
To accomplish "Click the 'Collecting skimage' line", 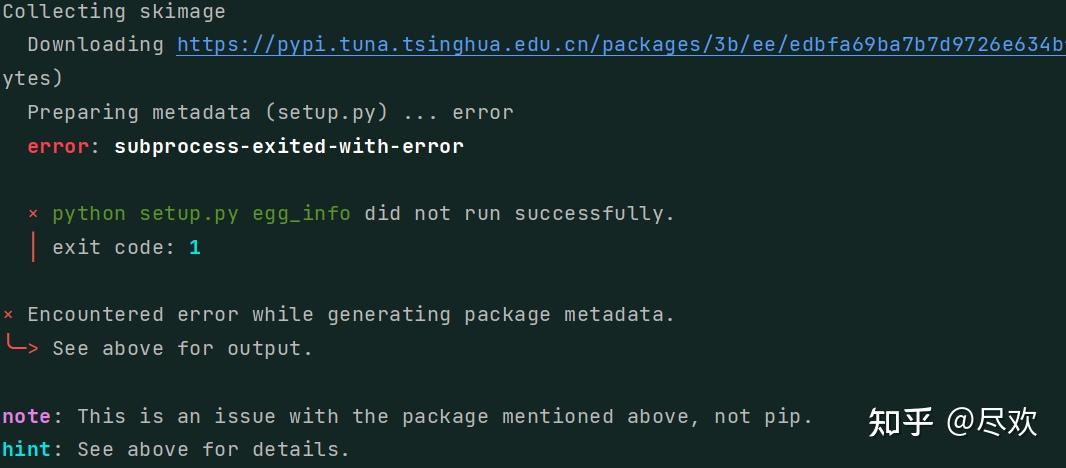I will pos(114,12).
